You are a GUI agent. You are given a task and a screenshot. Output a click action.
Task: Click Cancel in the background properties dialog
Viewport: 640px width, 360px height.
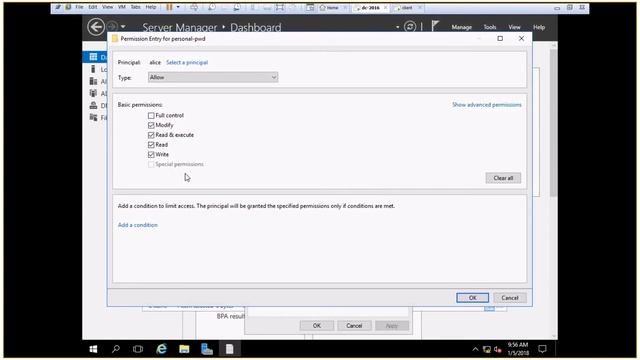(354, 325)
